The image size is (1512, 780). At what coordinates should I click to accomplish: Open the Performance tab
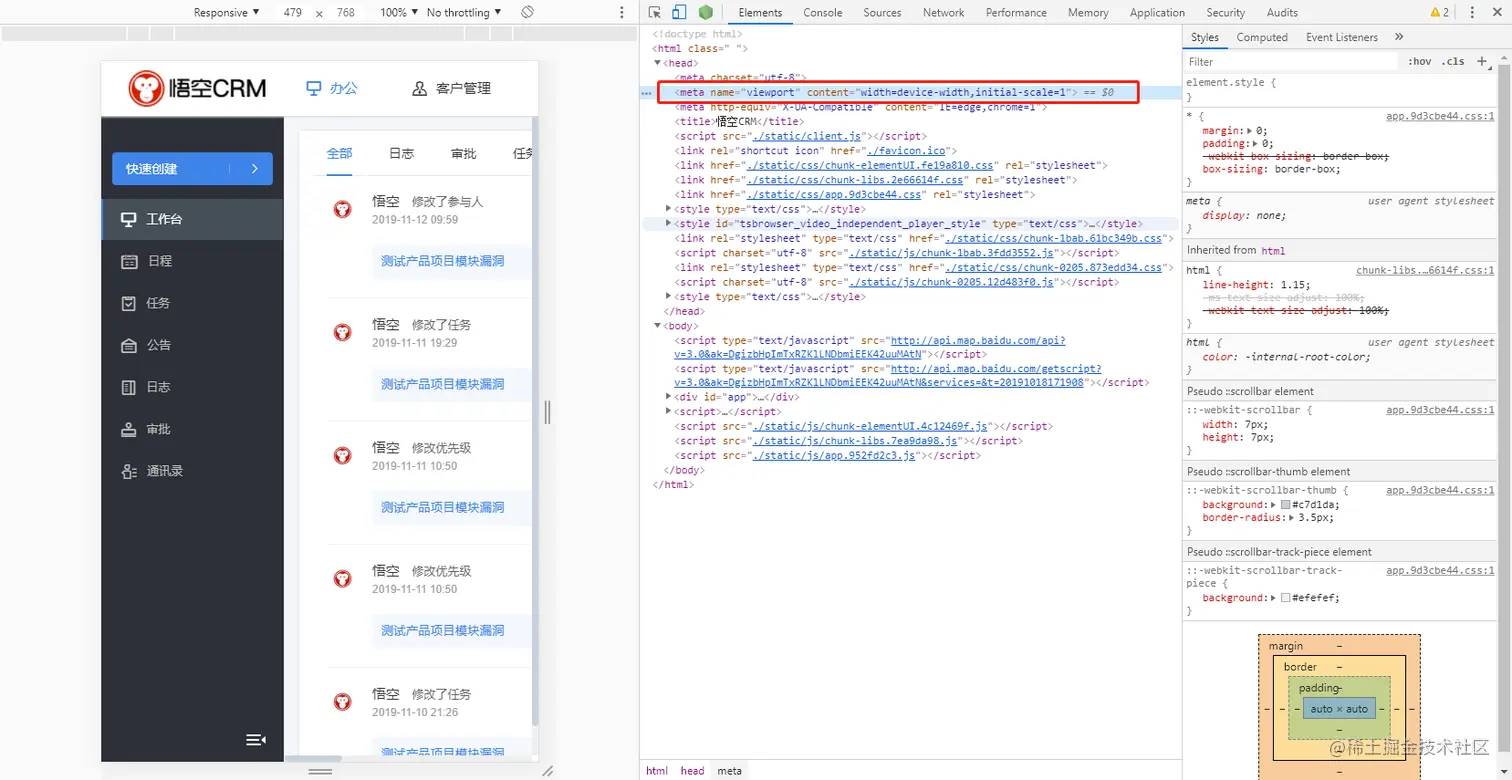tap(1016, 12)
